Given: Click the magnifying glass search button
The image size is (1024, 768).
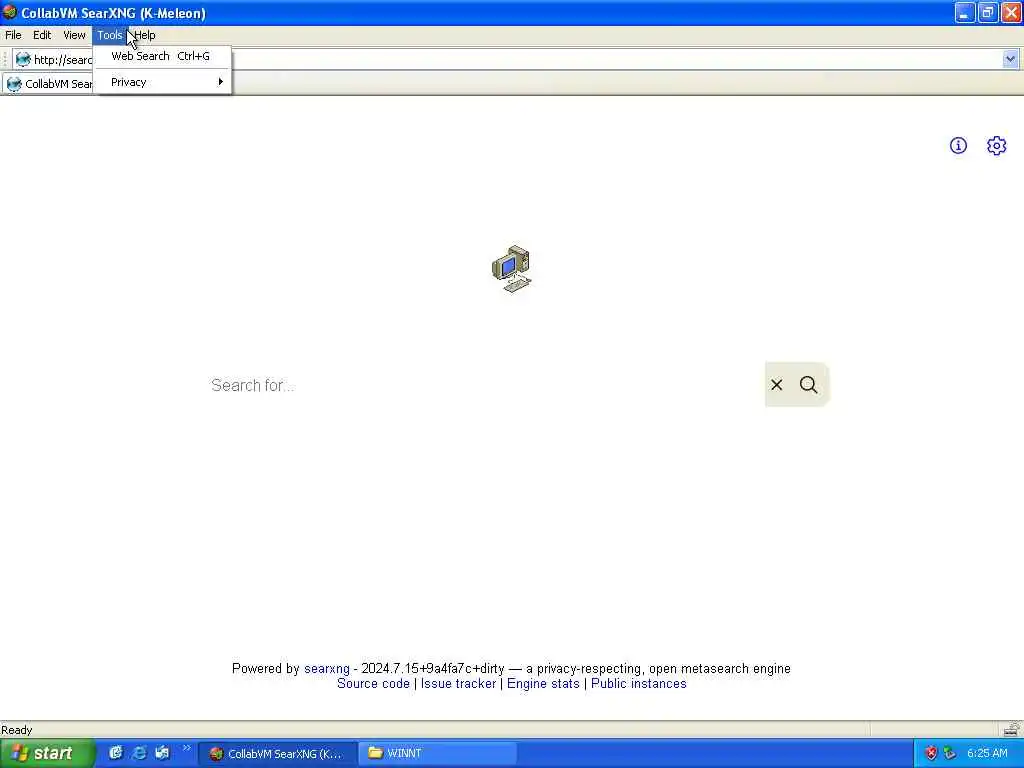Looking at the screenshot, I should 808,385.
